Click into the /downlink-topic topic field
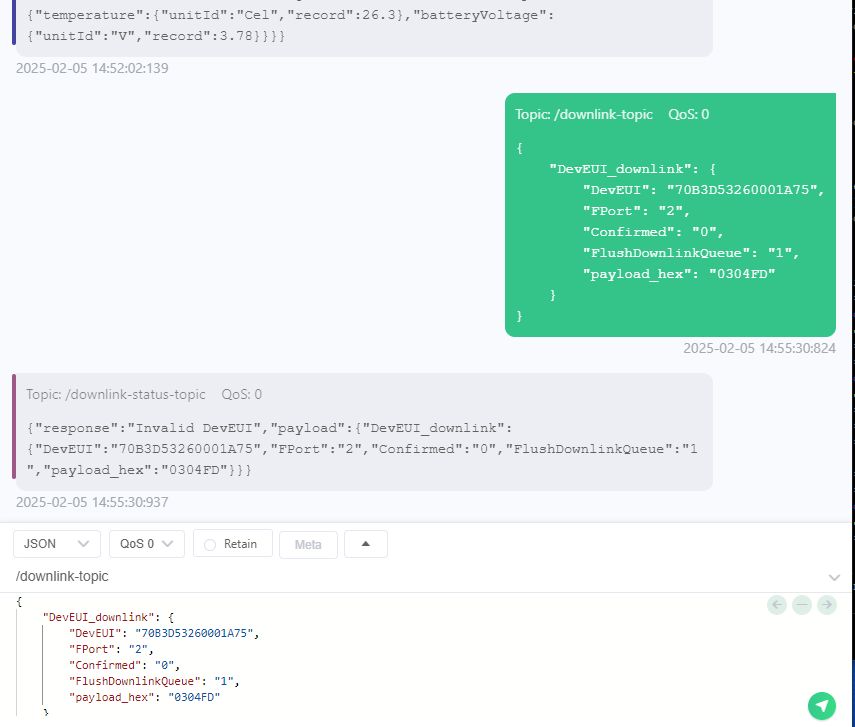855x727 pixels. point(400,577)
